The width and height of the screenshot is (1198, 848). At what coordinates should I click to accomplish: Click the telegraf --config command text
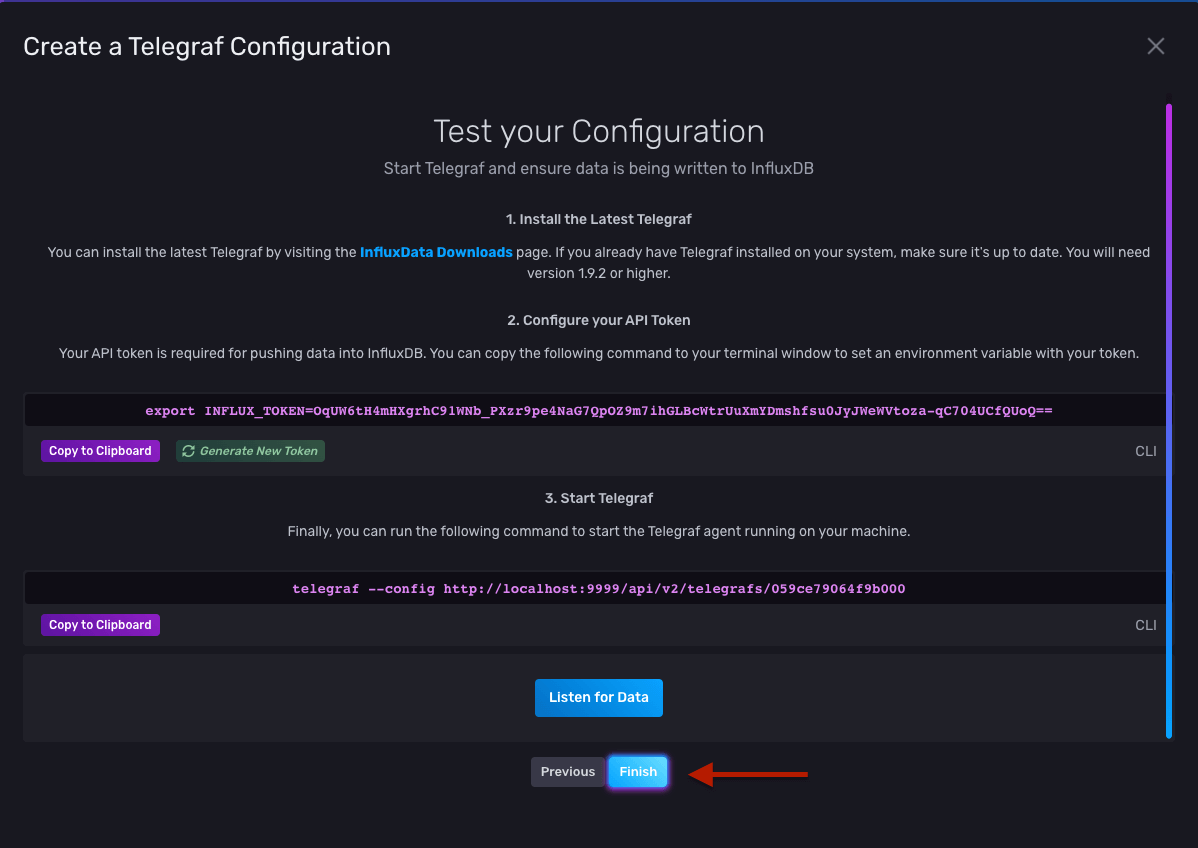(x=598, y=589)
